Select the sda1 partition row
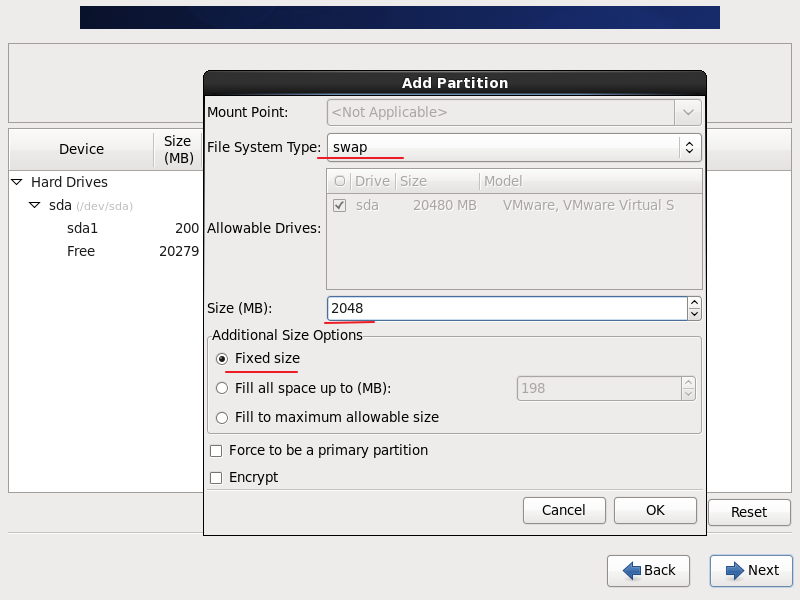This screenshot has width=800, height=600. pos(82,228)
